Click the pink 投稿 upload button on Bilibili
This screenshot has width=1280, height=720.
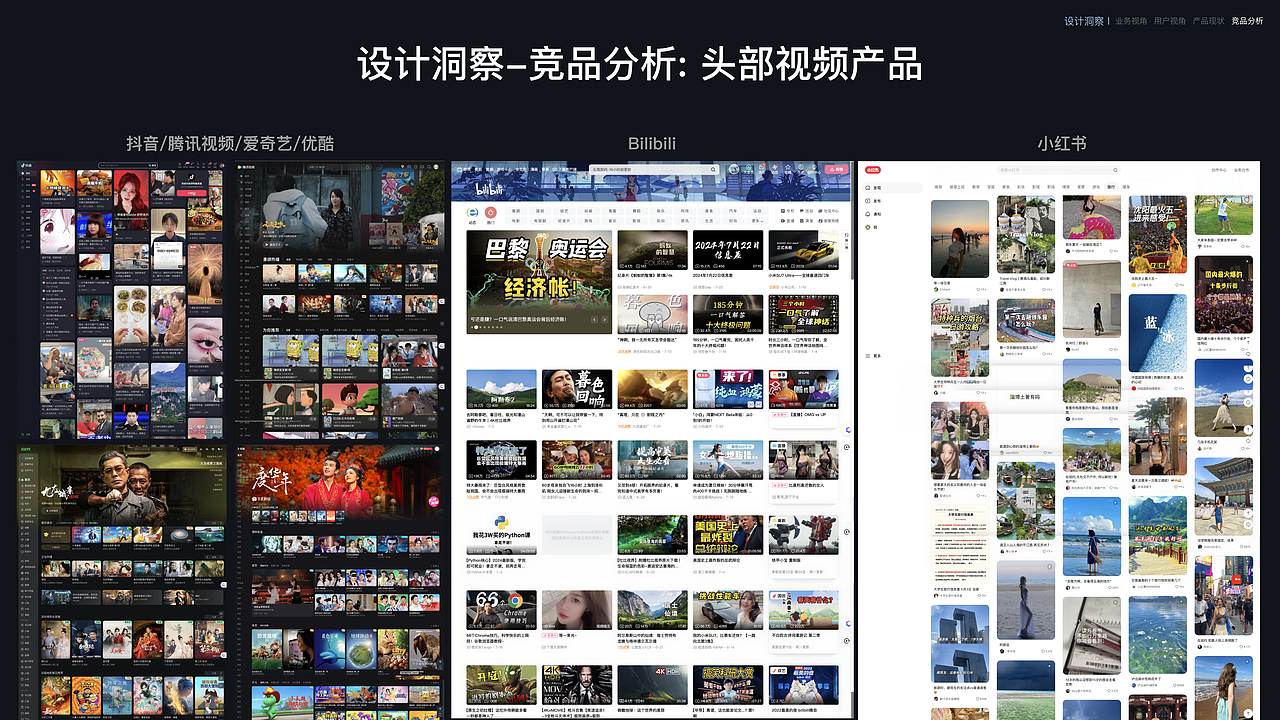(836, 170)
